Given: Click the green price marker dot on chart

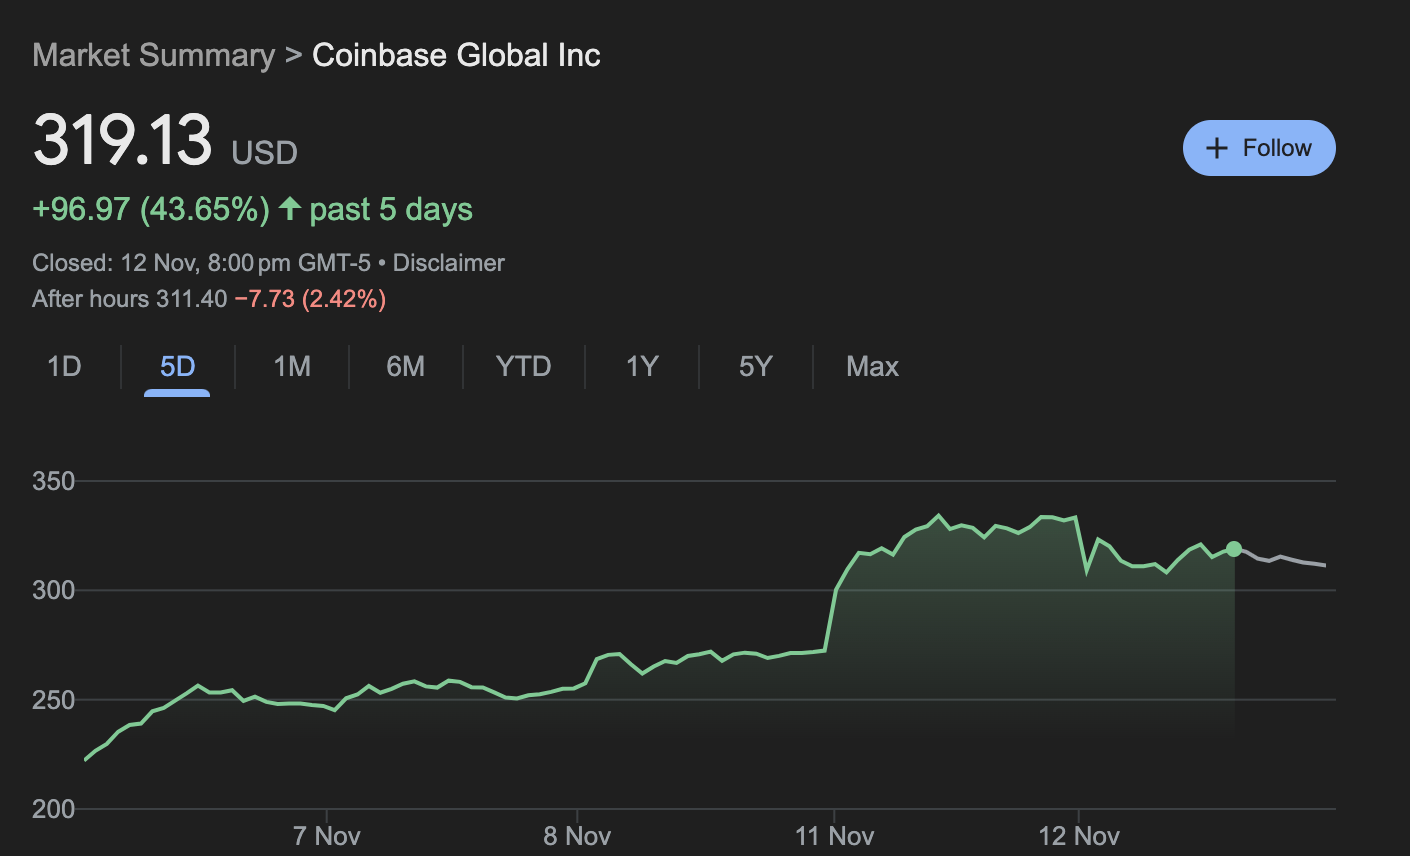Looking at the screenshot, I should click(1233, 548).
